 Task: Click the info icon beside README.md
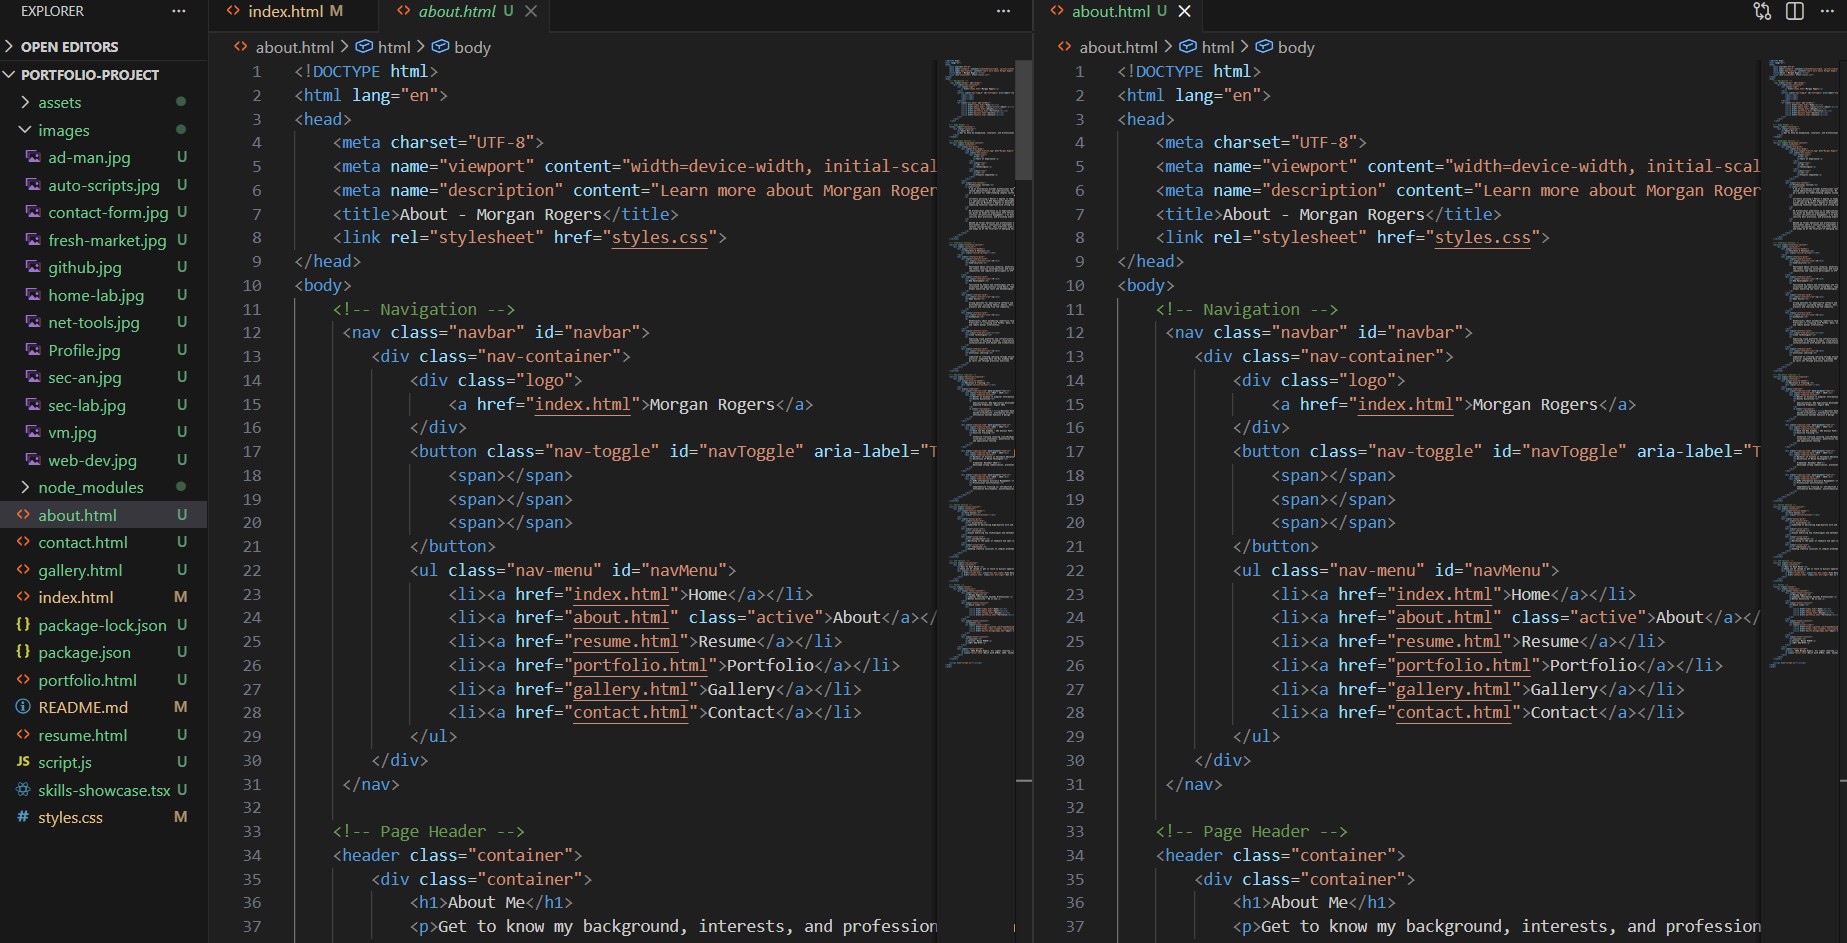(x=23, y=707)
